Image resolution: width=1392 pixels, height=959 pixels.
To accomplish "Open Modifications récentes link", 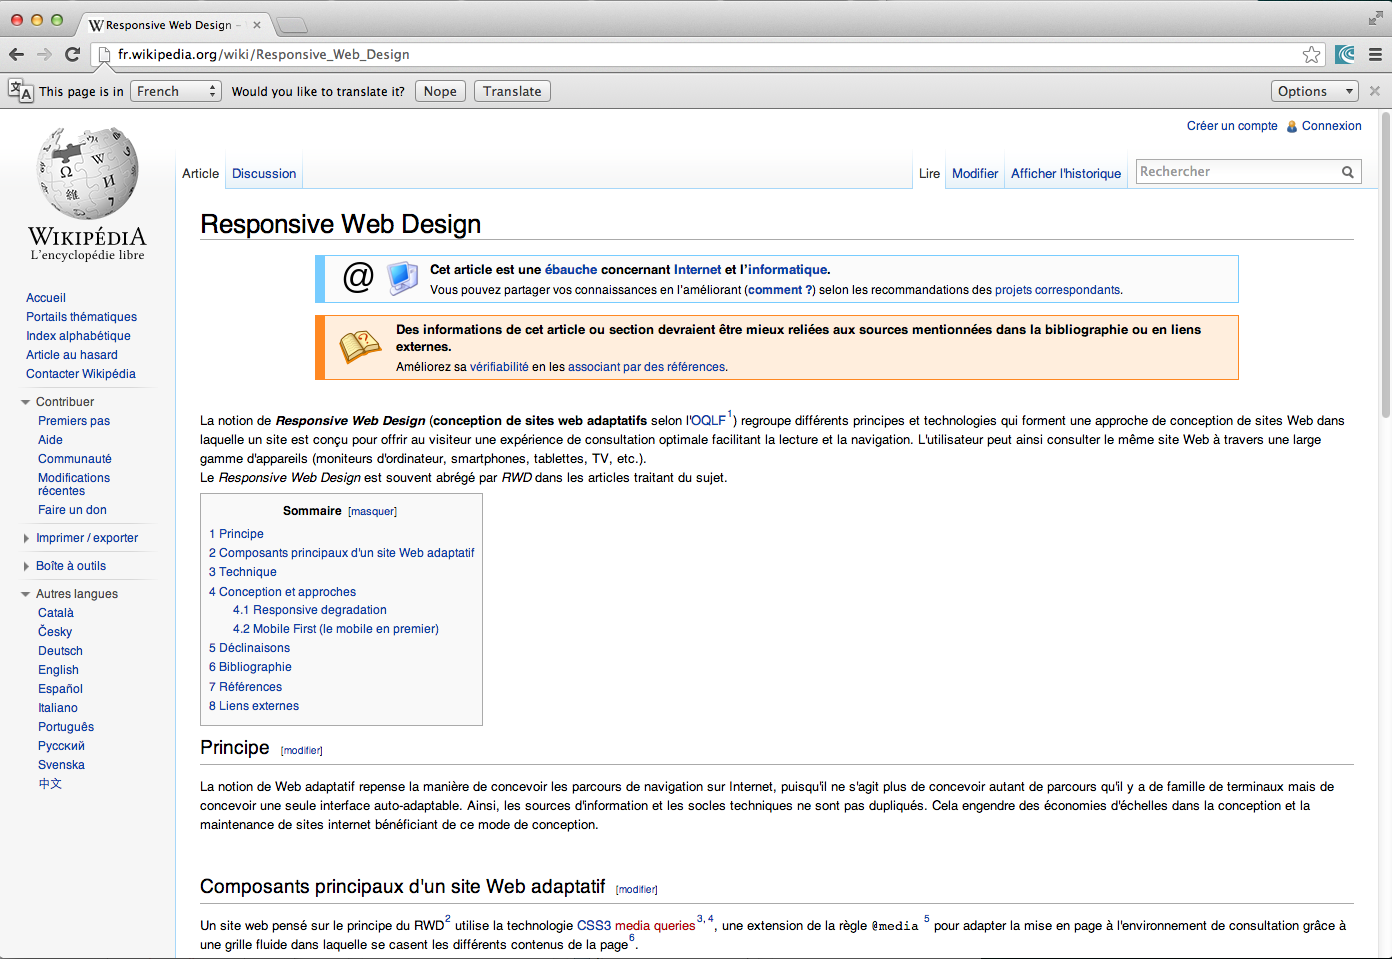I will pos(74,484).
